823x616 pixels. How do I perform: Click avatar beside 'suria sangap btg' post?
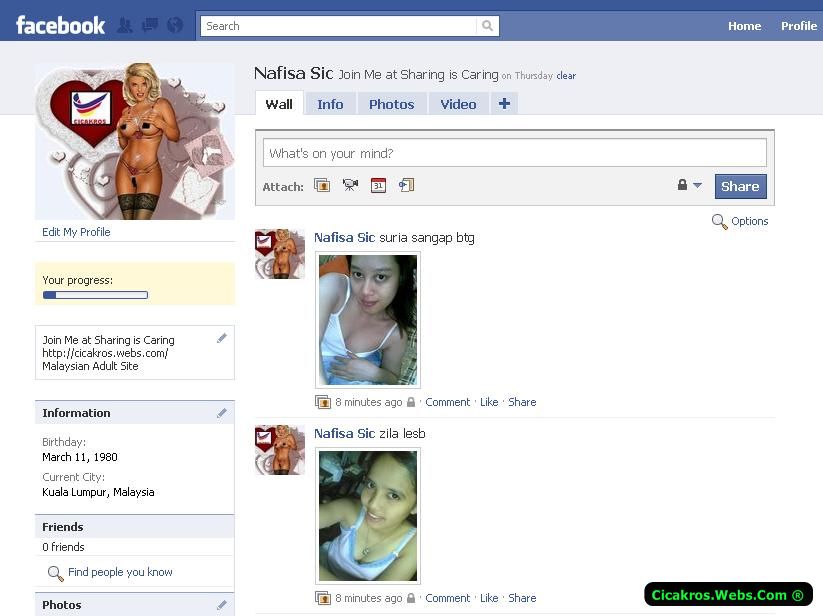click(x=280, y=254)
